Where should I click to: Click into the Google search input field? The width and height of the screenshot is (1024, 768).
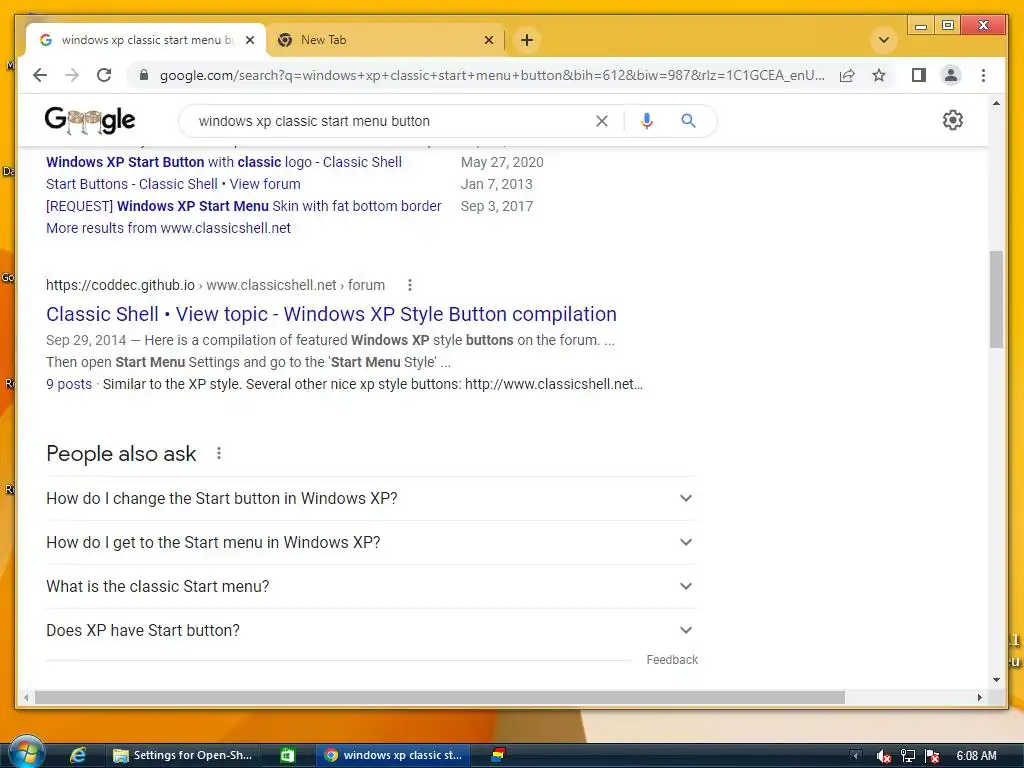[x=392, y=121]
